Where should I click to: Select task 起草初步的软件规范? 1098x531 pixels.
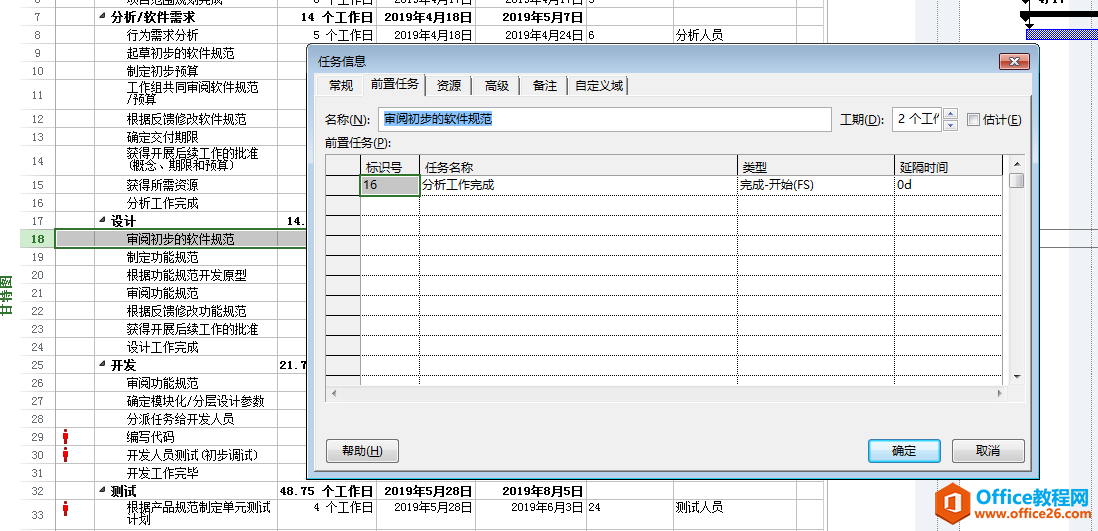(180, 53)
